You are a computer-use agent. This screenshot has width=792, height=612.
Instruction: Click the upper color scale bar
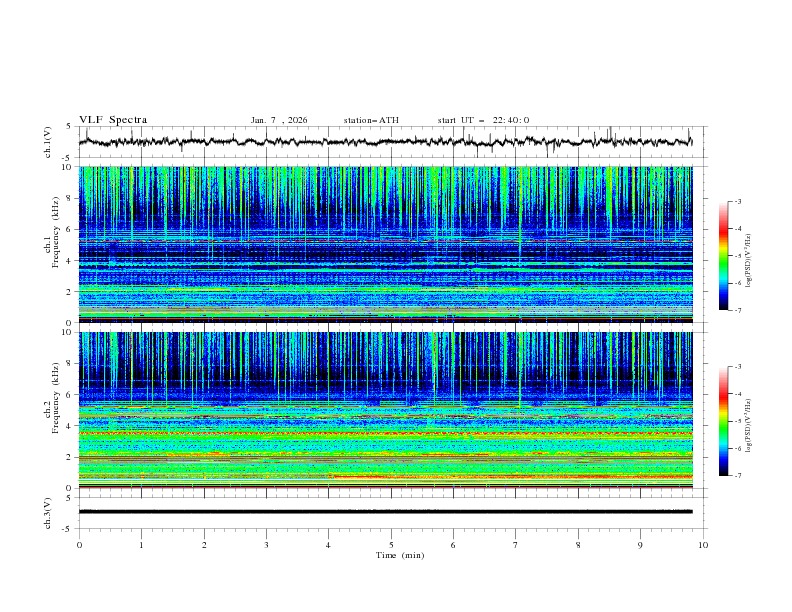tap(723, 256)
